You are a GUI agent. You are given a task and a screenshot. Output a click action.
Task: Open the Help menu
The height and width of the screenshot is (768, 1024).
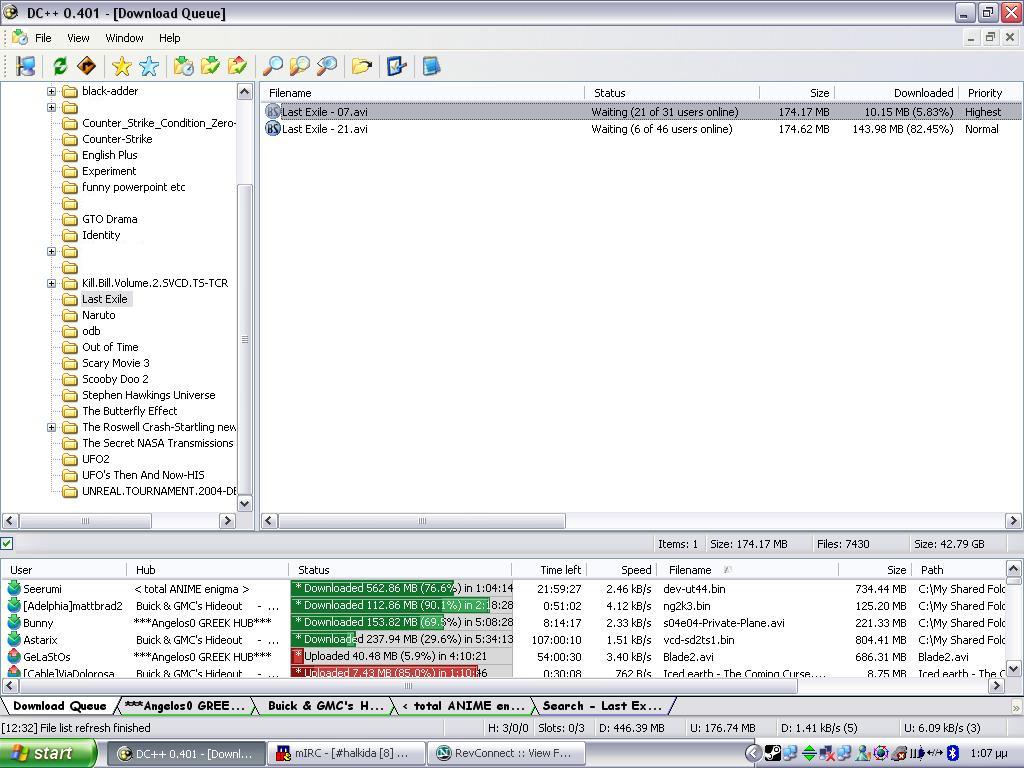(170, 38)
